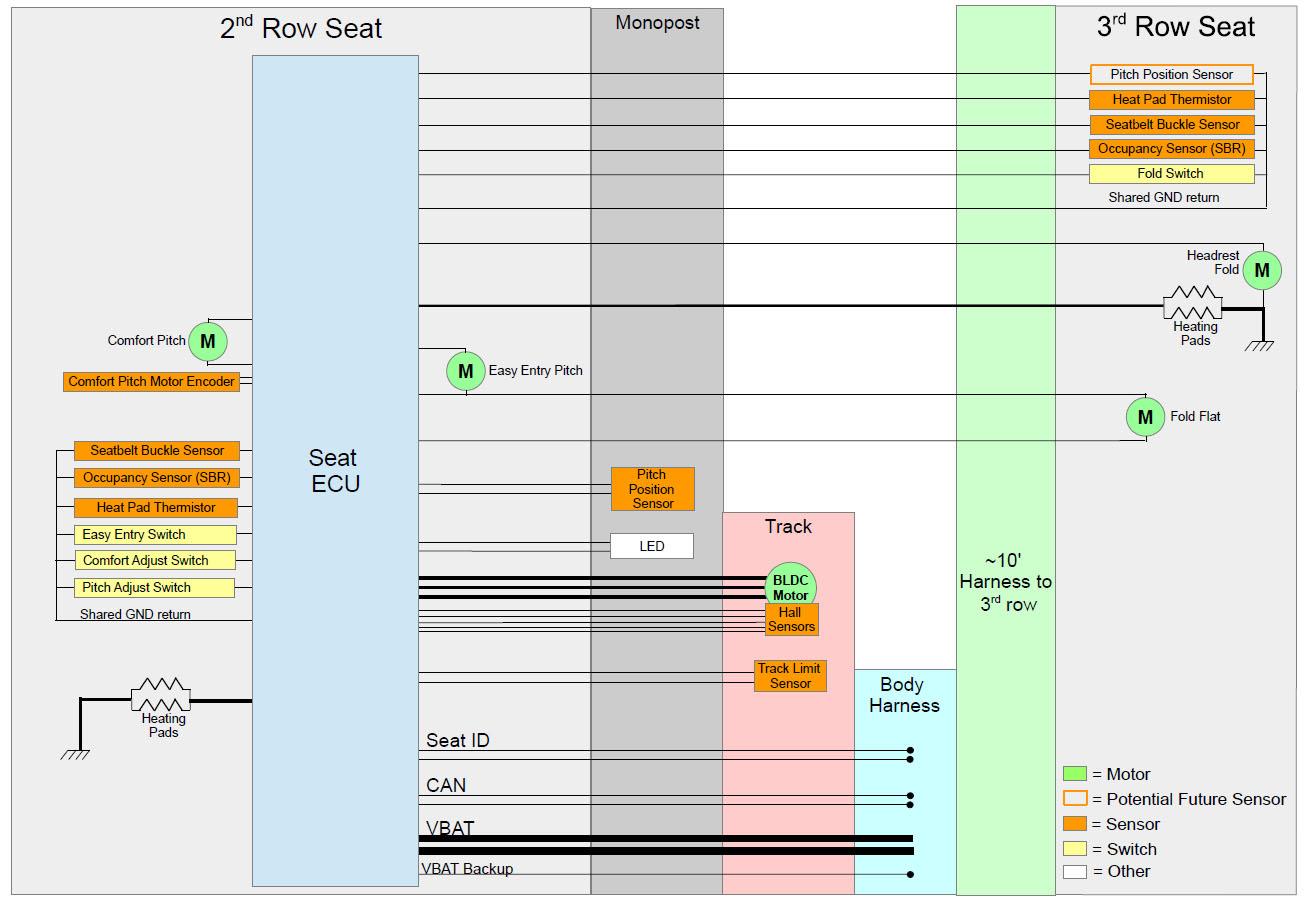Click the Hall Sensors box
Viewport: 1309px width, 903px height.
tap(791, 620)
